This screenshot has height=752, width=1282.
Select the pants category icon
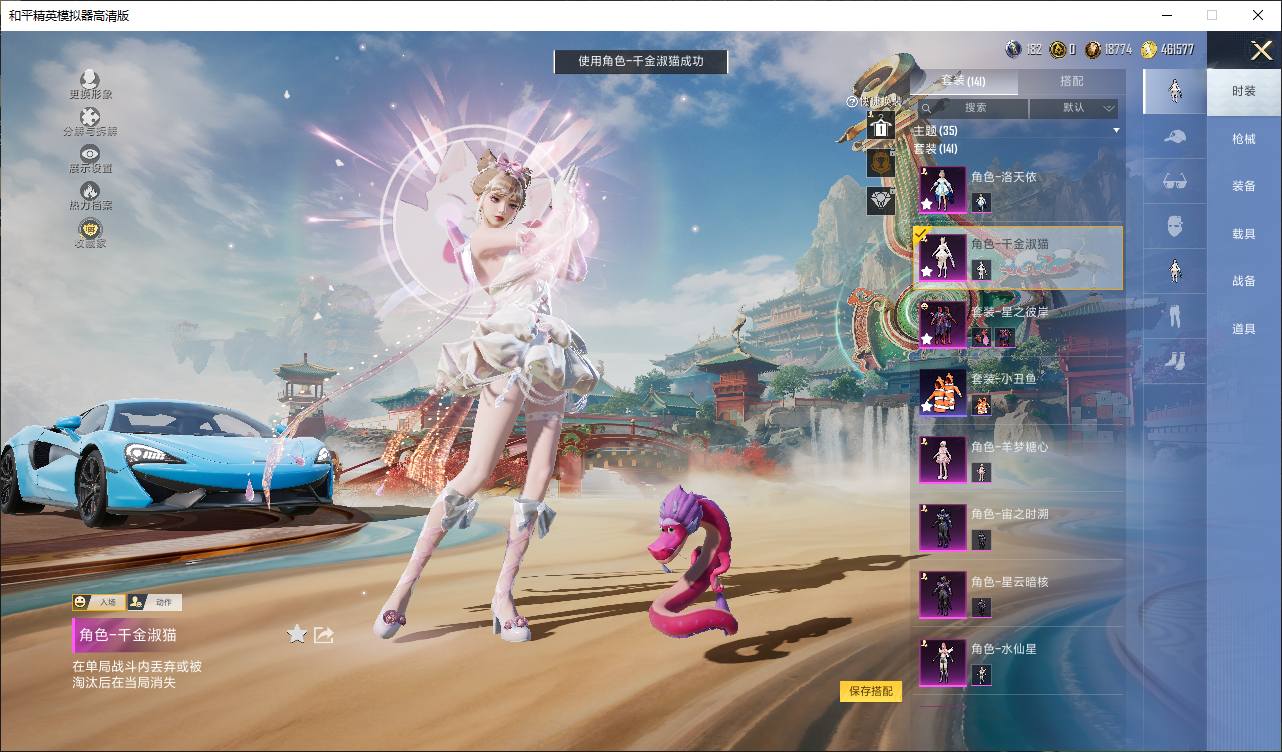click(x=1175, y=316)
